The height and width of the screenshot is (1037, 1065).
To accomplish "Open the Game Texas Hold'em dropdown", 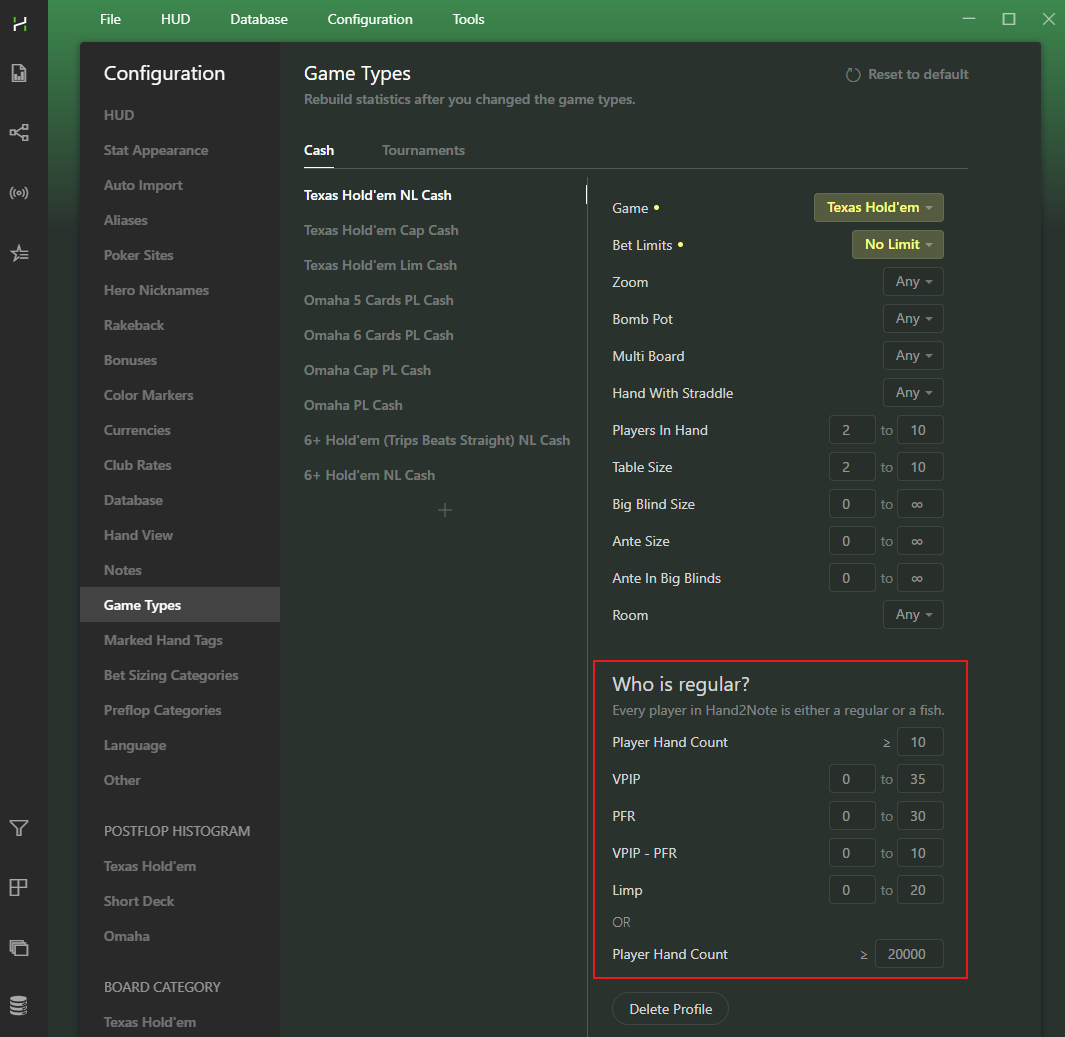I will point(879,207).
